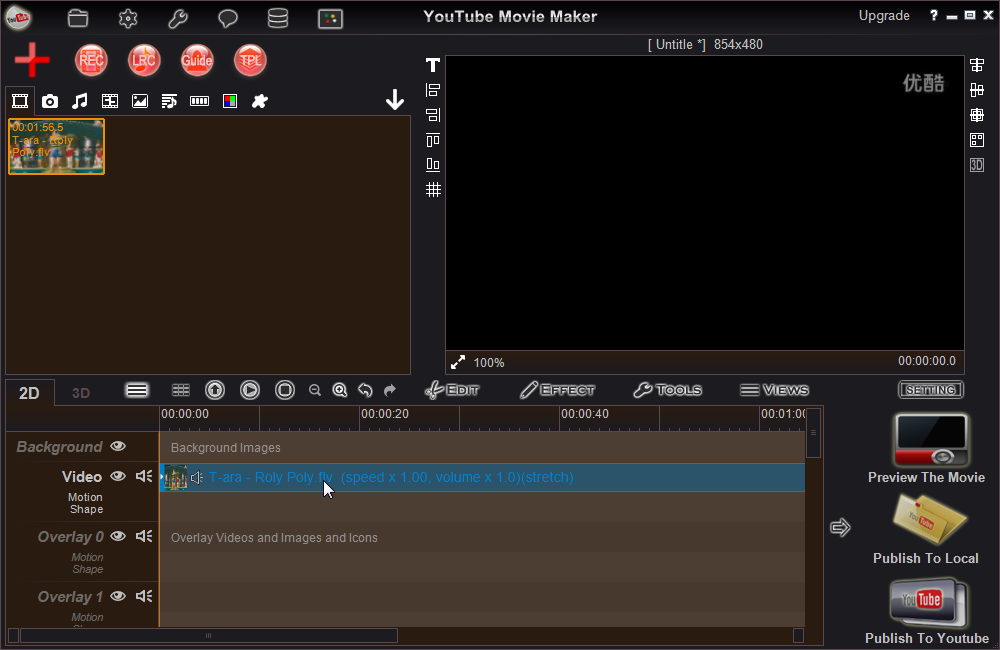Switch to the lyrics text lines tab
1000x650 pixels.
coord(169,101)
